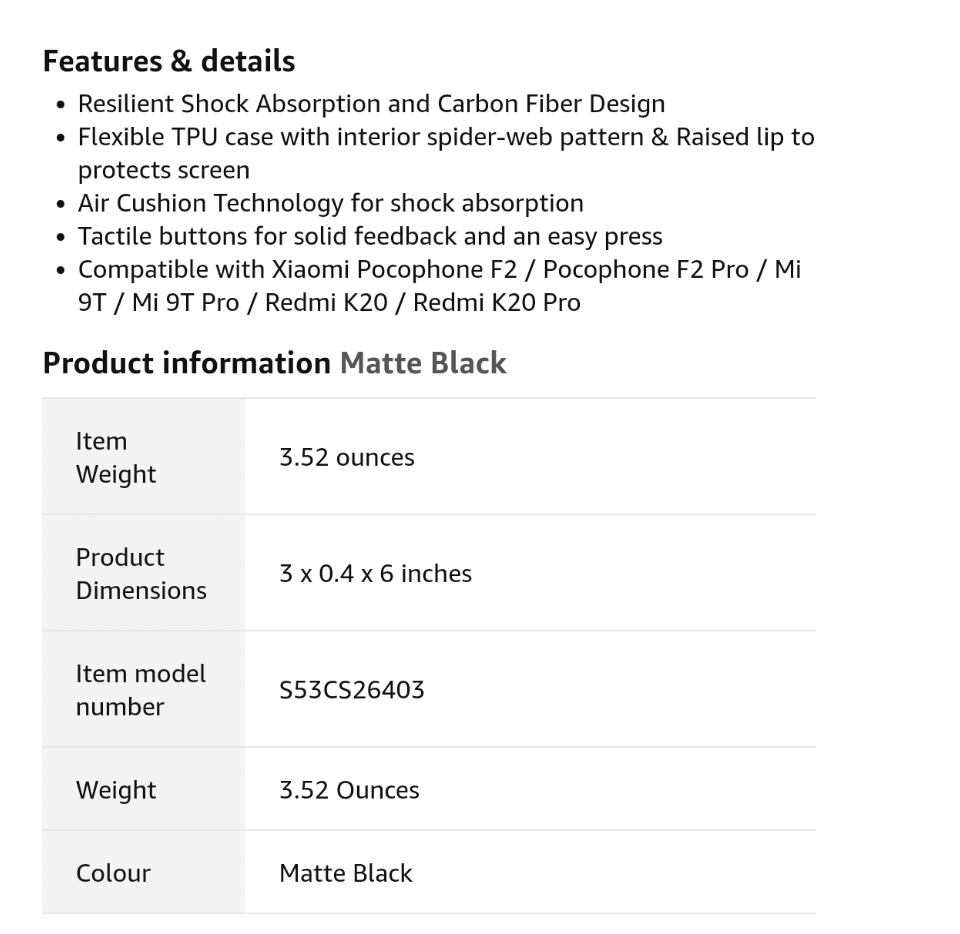
Task: Click the Colour row value 'Matte Black'
Action: [345, 873]
